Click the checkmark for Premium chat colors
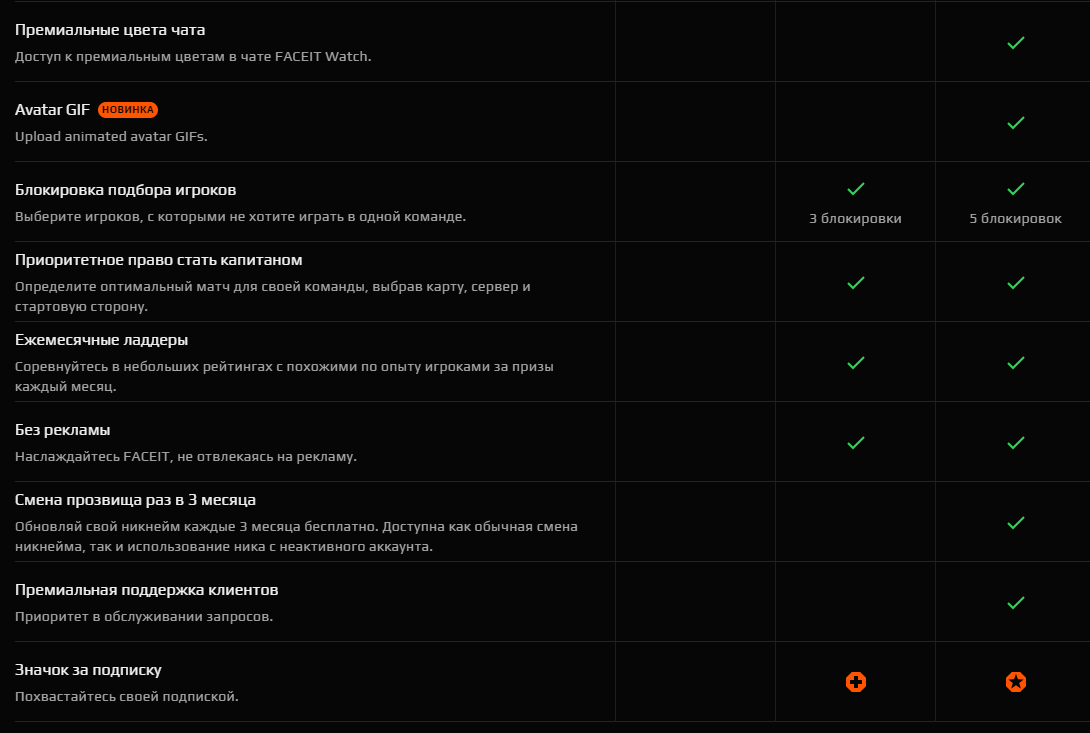 [1016, 43]
